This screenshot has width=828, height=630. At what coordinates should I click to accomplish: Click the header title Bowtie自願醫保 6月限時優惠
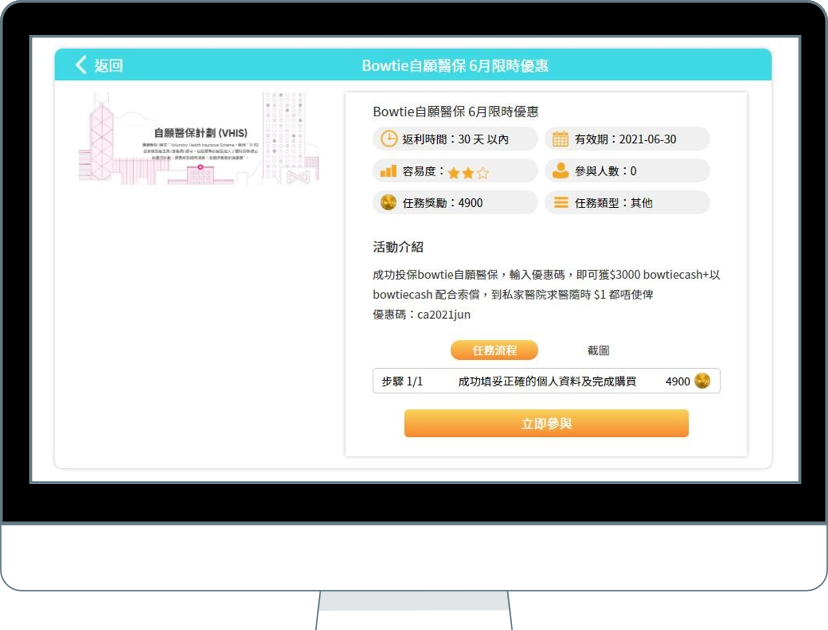click(455, 66)
